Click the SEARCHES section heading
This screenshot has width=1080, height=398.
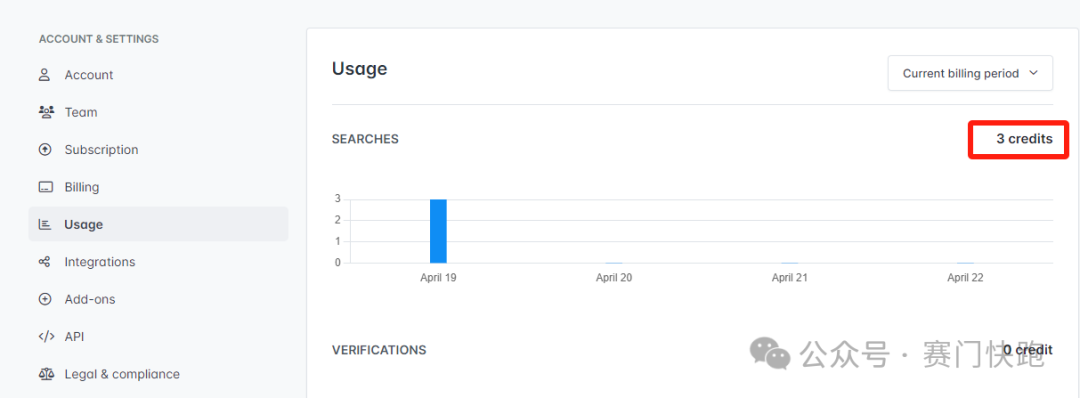click(x=365, y=139)
